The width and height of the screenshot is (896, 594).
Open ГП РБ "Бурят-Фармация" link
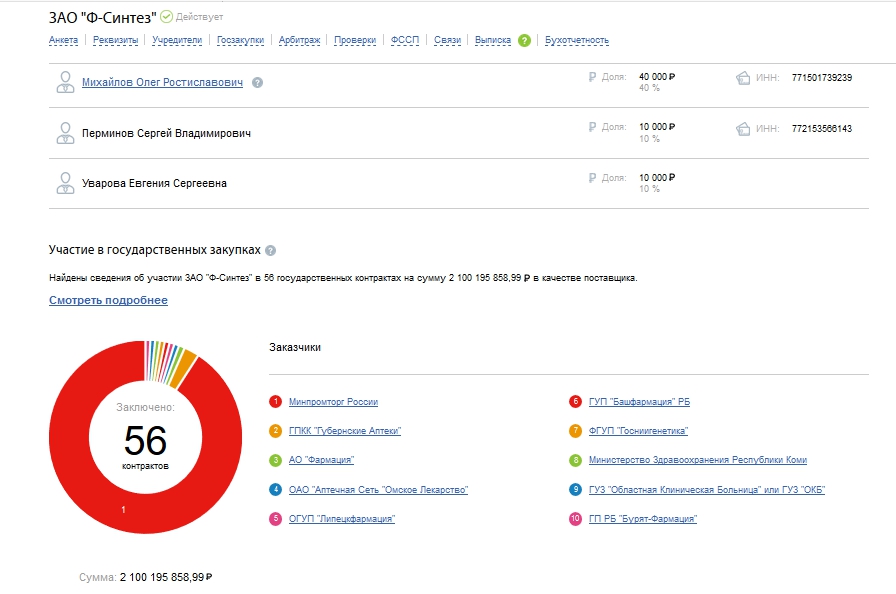coord(643,519)
